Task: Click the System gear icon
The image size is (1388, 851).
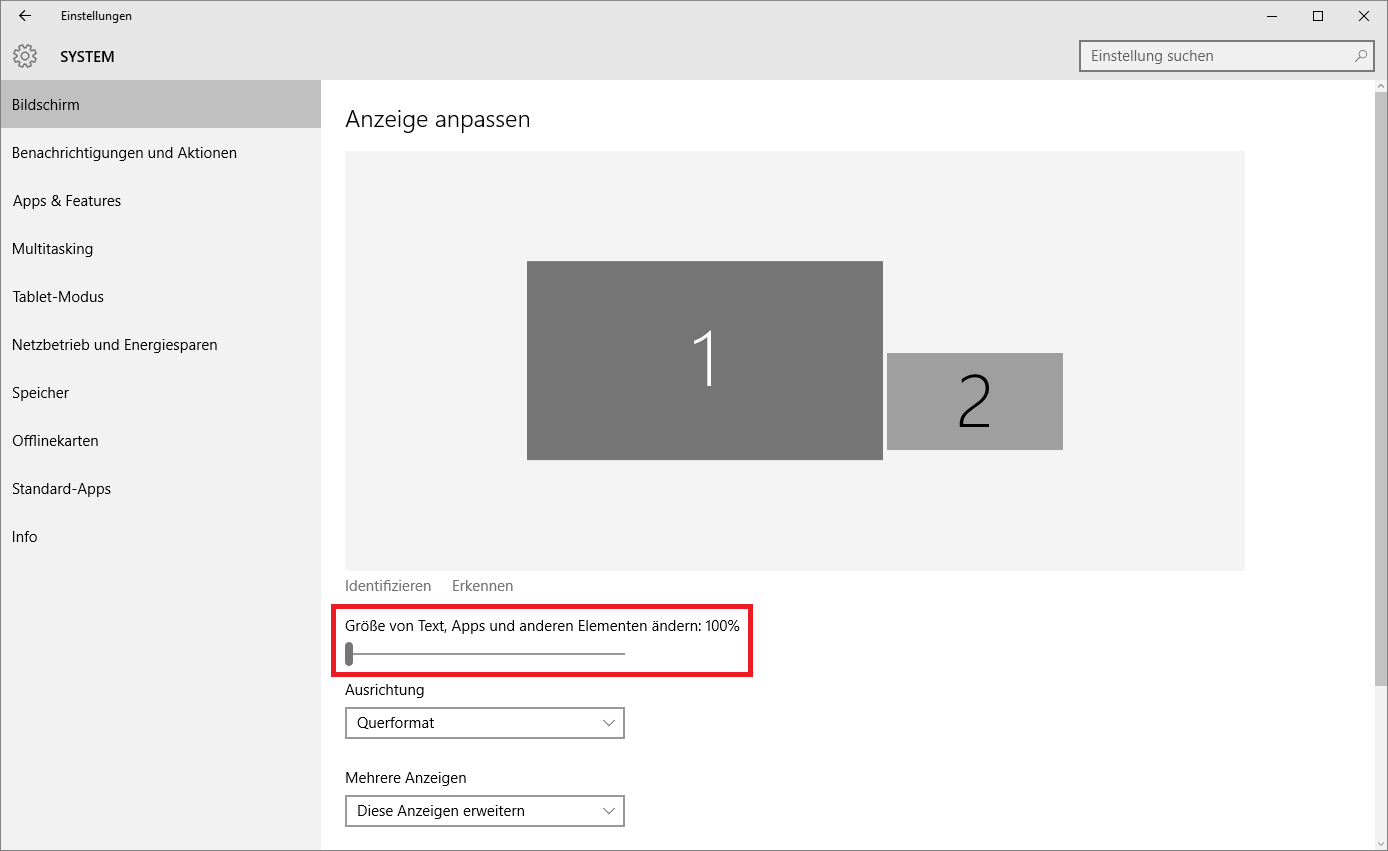Action: [25, 56]
